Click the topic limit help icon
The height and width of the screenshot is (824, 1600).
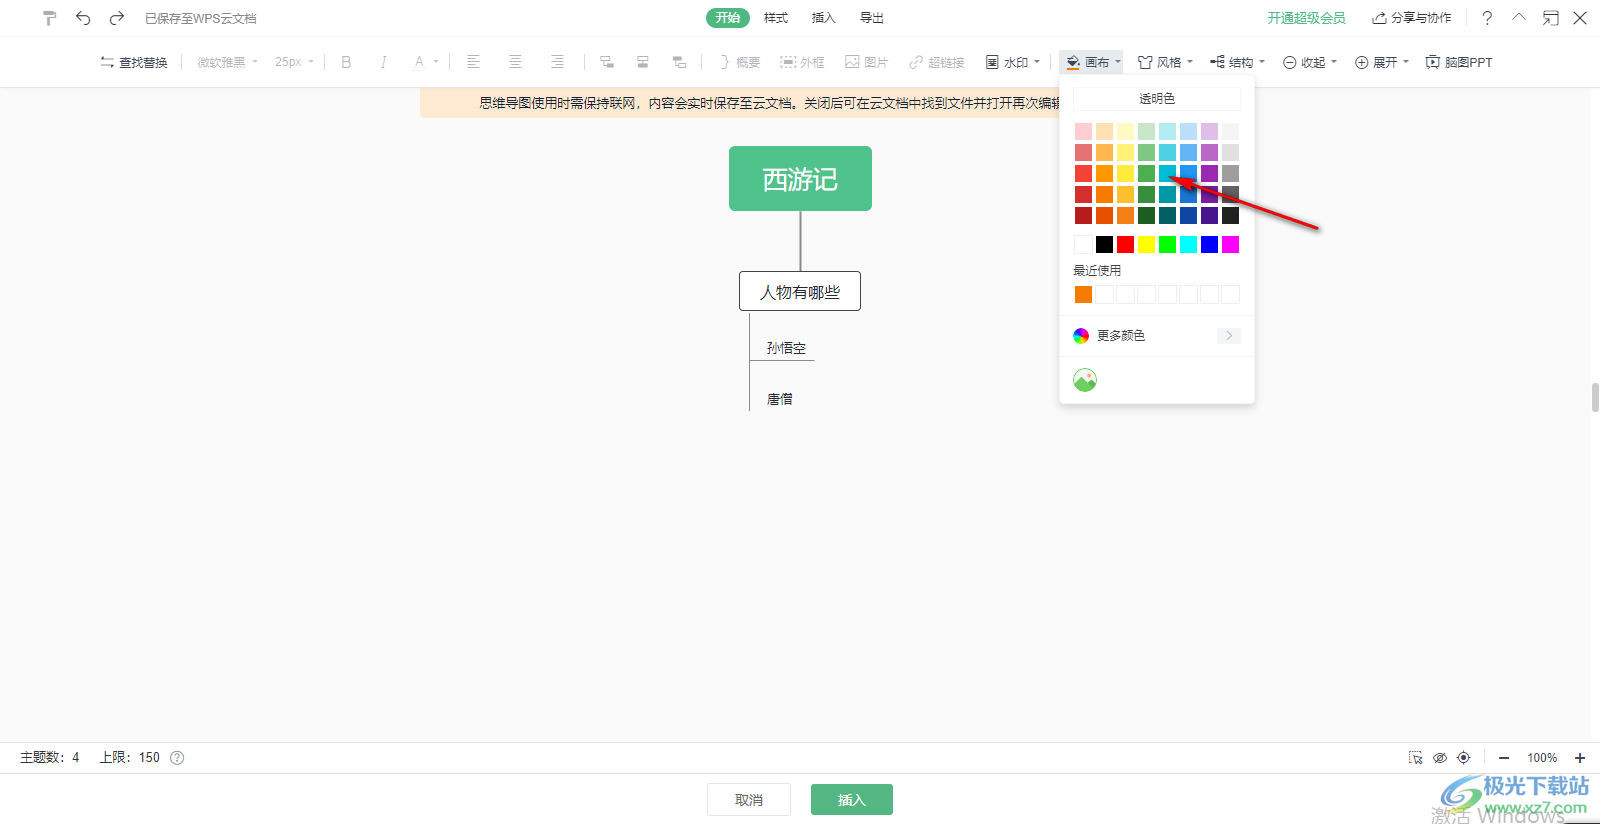tap(177, 758)
